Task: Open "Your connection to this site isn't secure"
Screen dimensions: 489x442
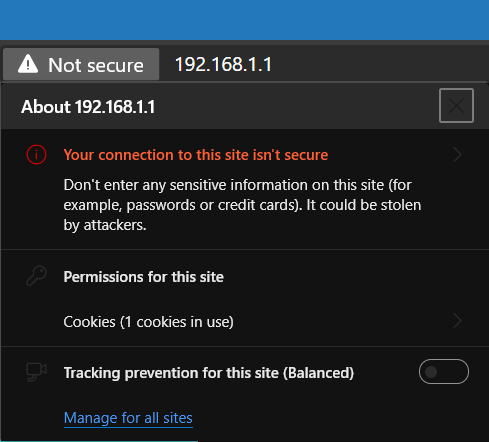Action: pos(243,155)
